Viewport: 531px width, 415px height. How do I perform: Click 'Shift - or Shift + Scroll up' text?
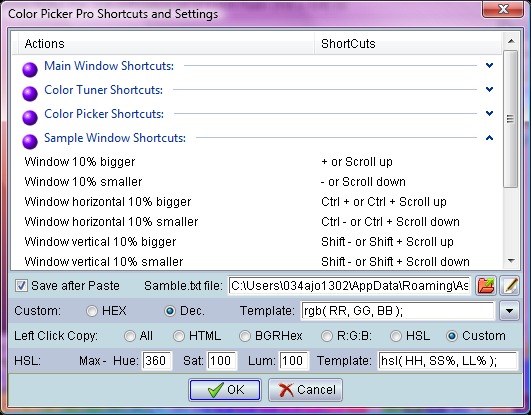387,242
